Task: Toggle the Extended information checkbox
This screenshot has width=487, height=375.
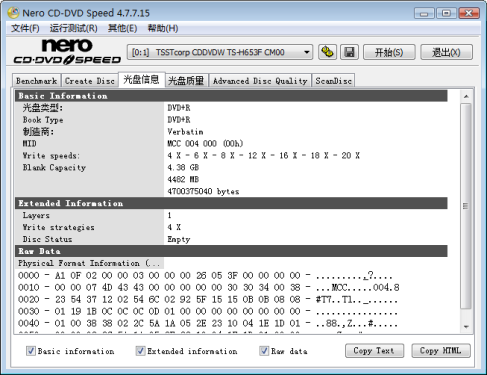Action: click(140, 351)
